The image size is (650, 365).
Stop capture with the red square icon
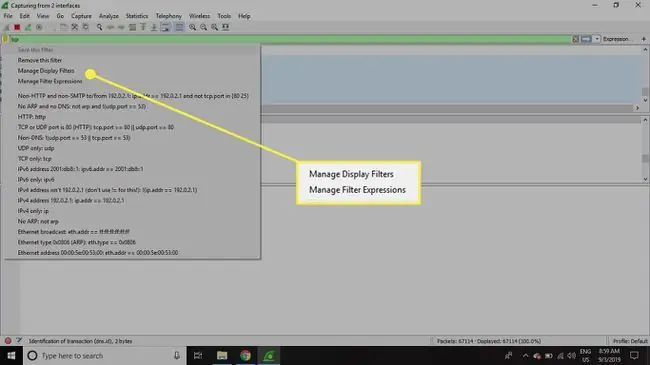(17, 27)
